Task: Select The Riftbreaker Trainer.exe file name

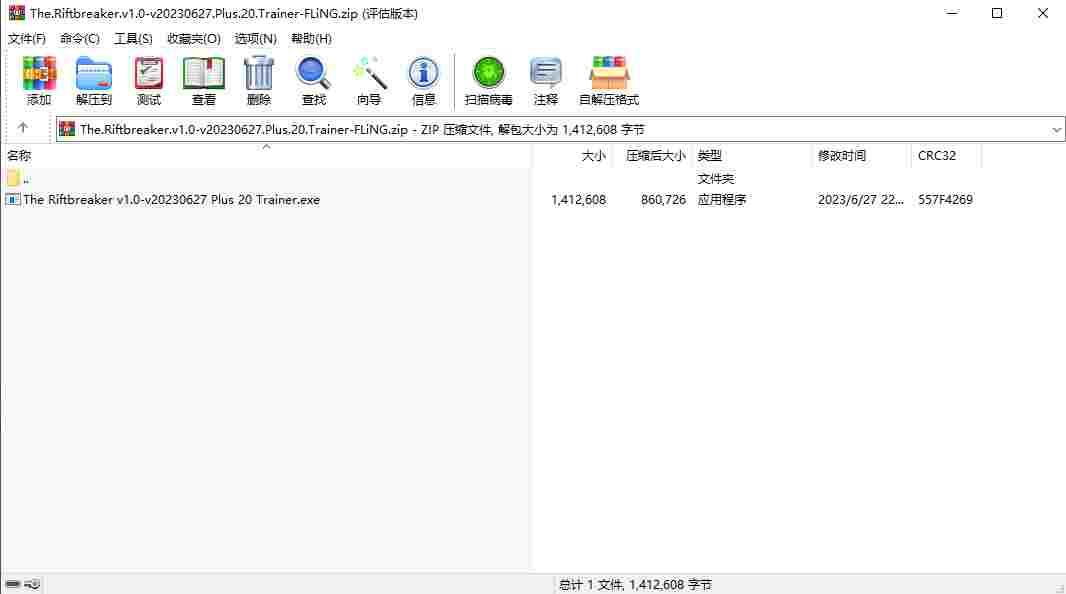Action: [171, 200]
